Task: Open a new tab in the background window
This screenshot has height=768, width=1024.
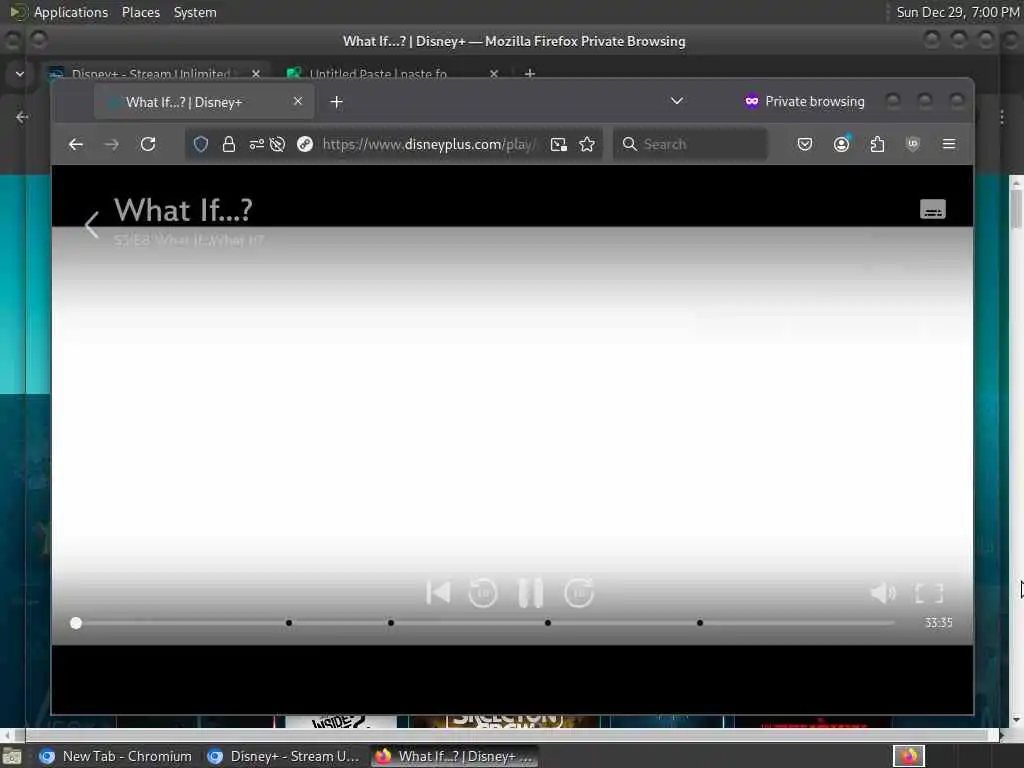Action: 530,73
